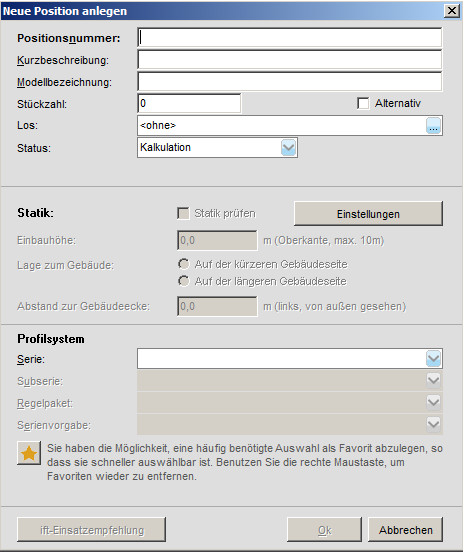Click the Positionsnummer label
The width and height of the screenshot is (463, 552).
(69, 38)
